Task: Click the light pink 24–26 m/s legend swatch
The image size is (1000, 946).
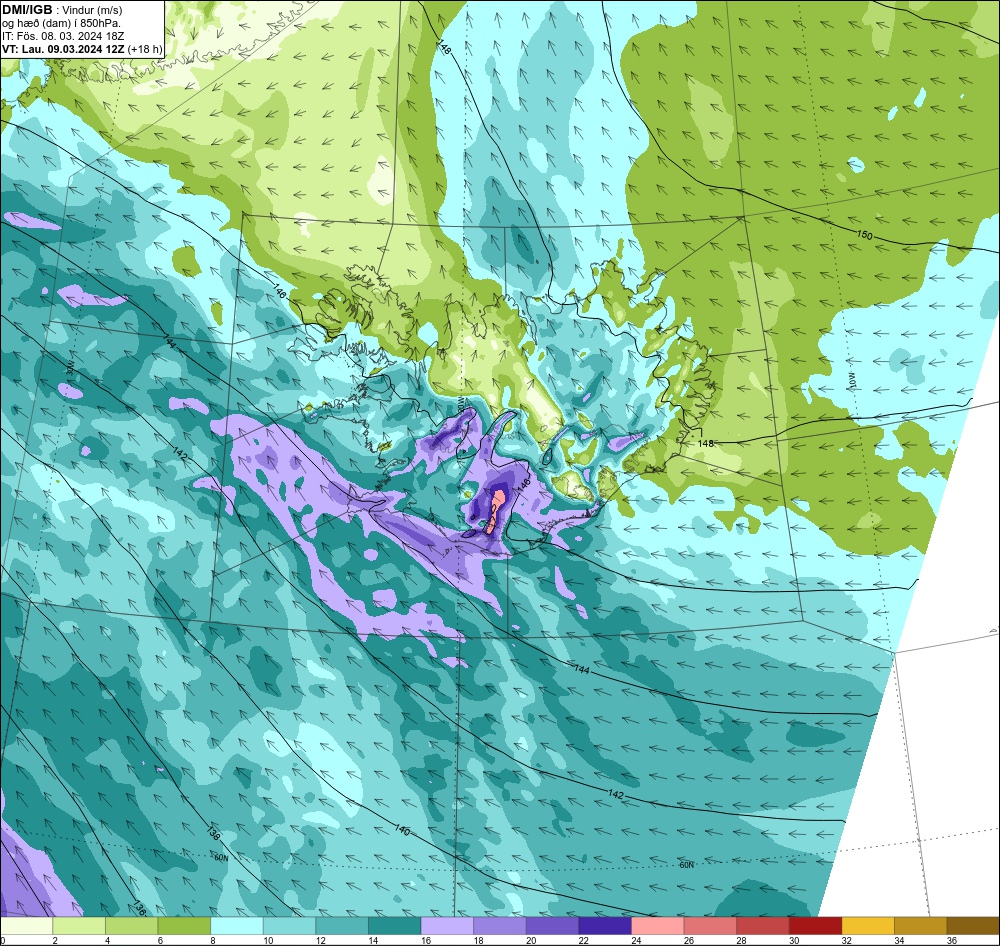Action: pos(658,926)
